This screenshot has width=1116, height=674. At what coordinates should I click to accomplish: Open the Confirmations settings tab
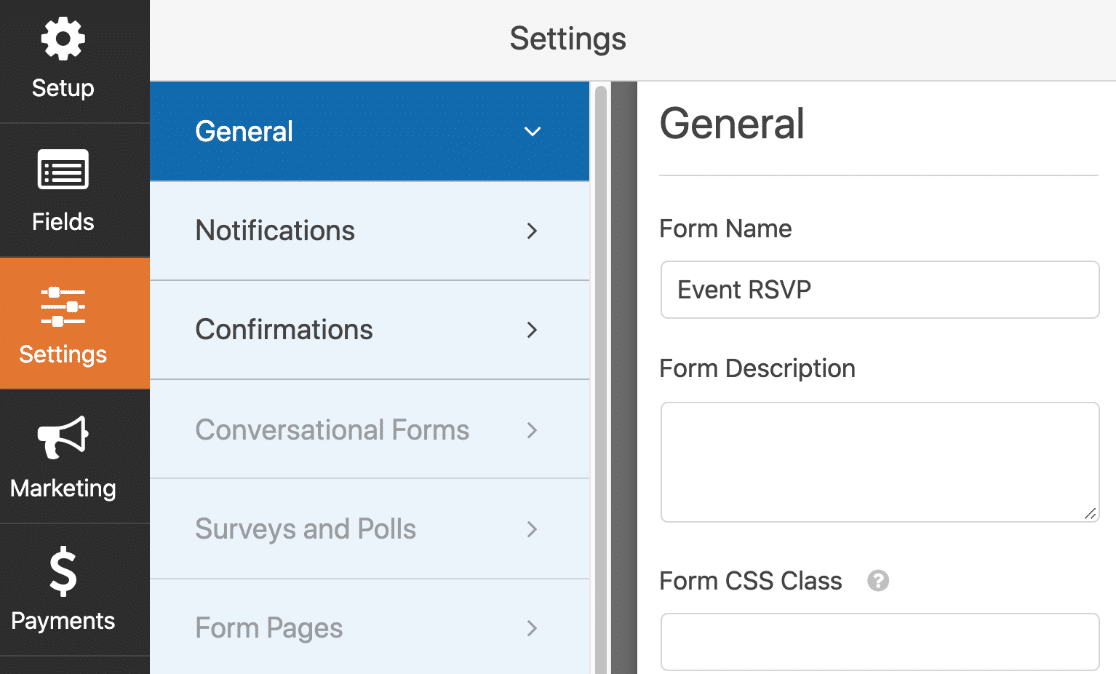pyautogui.click(x=369, y=330)
